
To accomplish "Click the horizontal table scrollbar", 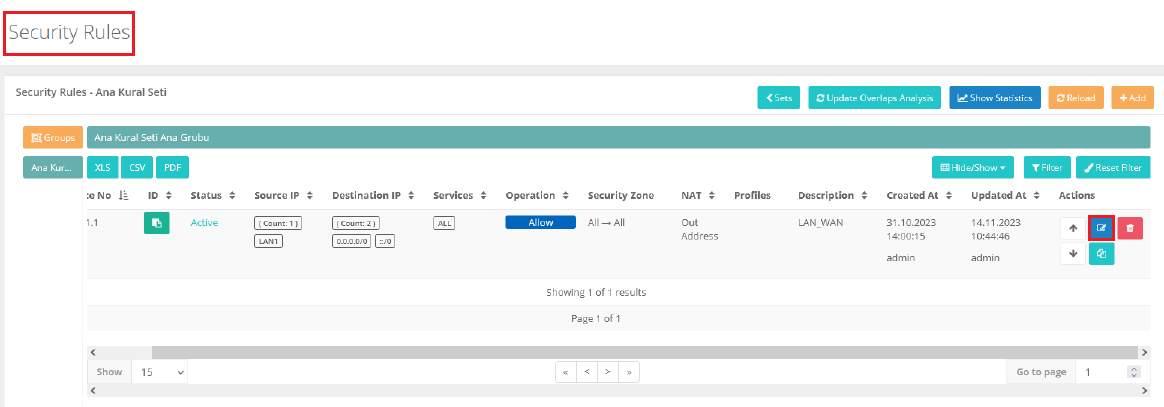I will click(x=600, y=352).
